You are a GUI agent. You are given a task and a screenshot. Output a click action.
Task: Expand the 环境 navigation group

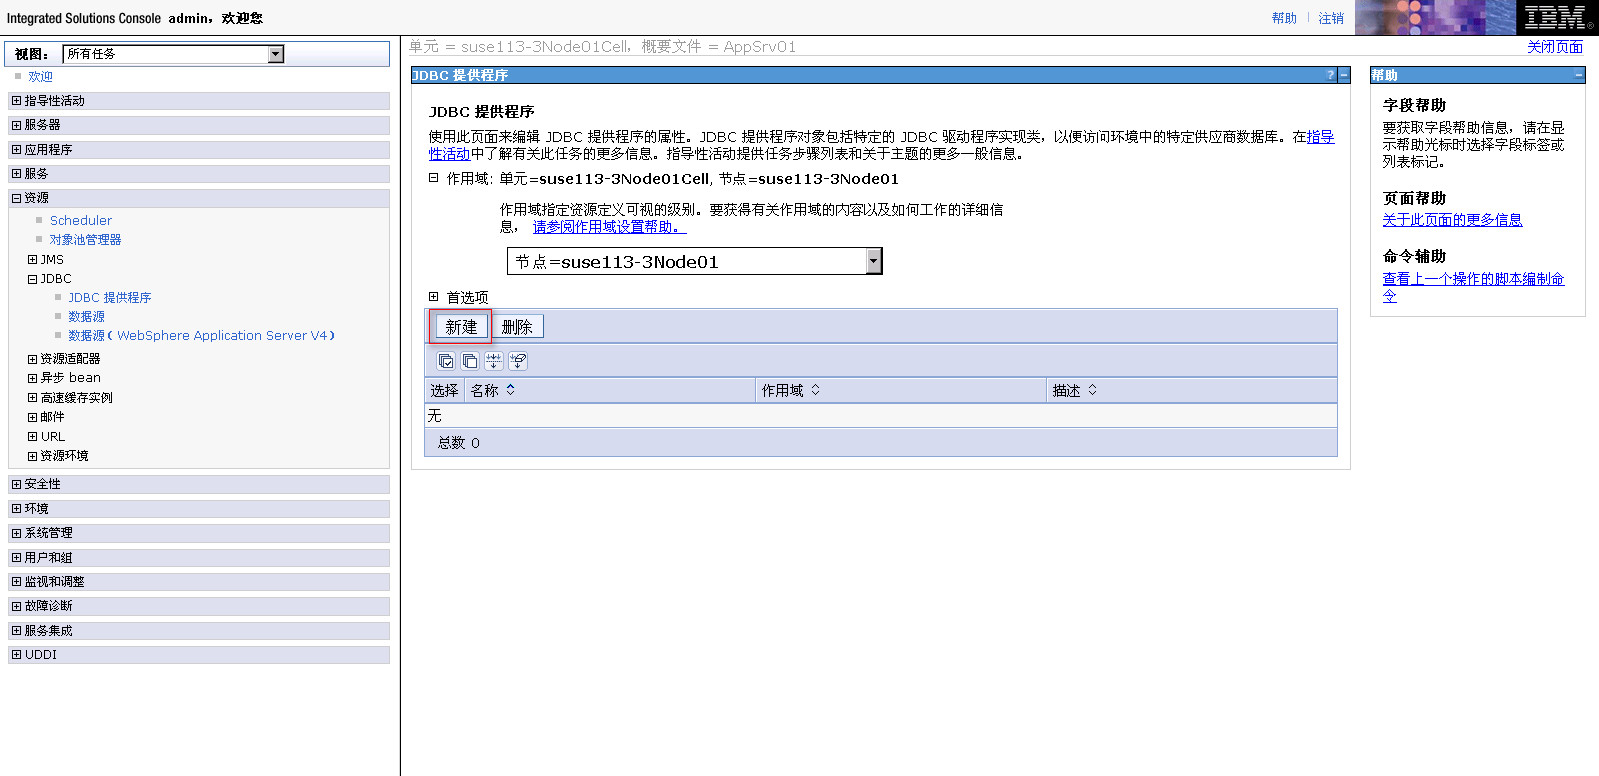[x=16, y=509]
